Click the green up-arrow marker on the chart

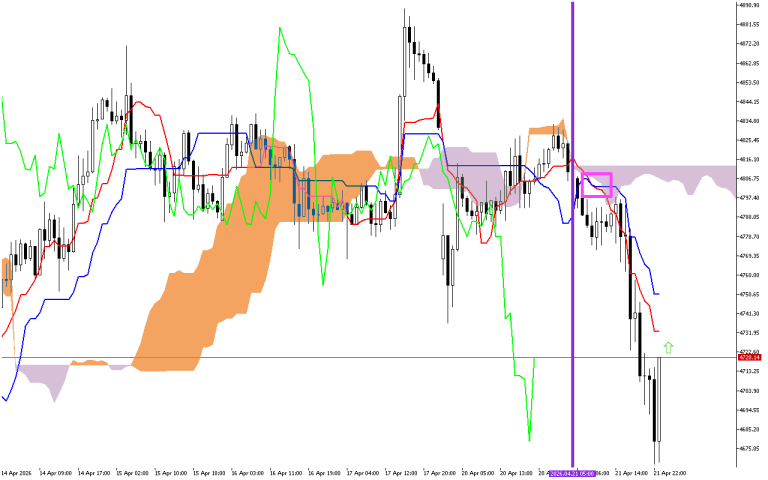pos(668,348)
